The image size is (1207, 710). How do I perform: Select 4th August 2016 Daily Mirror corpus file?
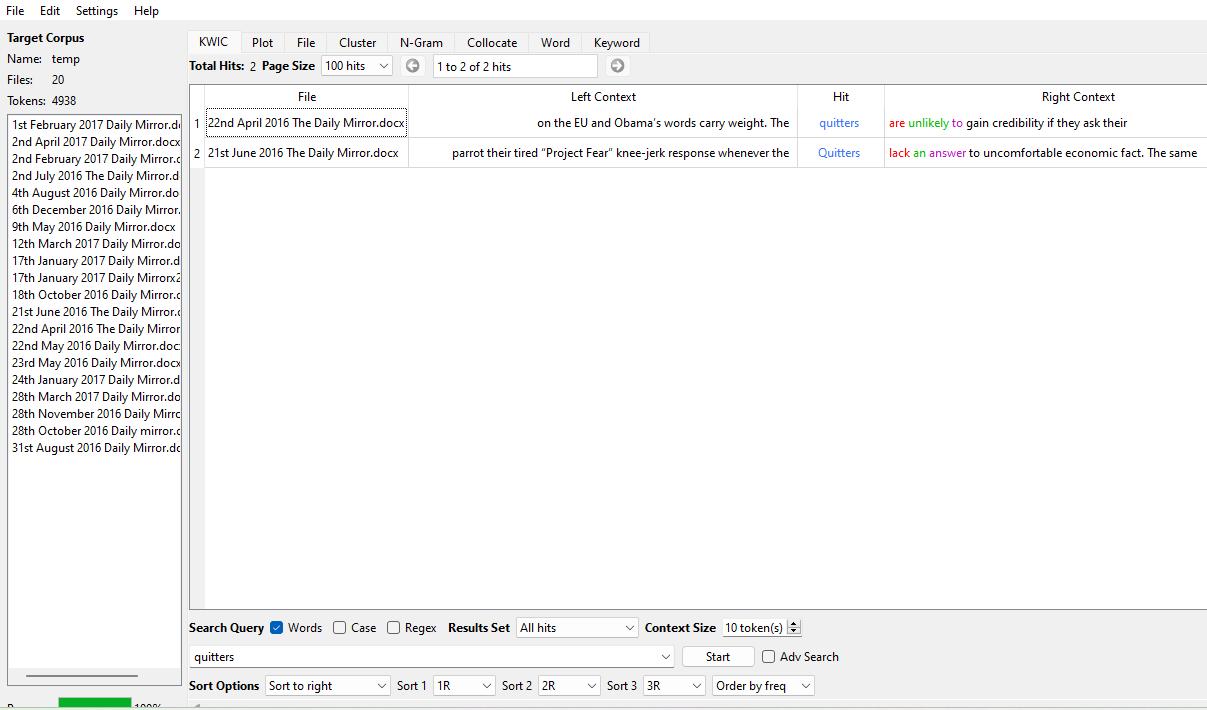click(x=95, y=193)
